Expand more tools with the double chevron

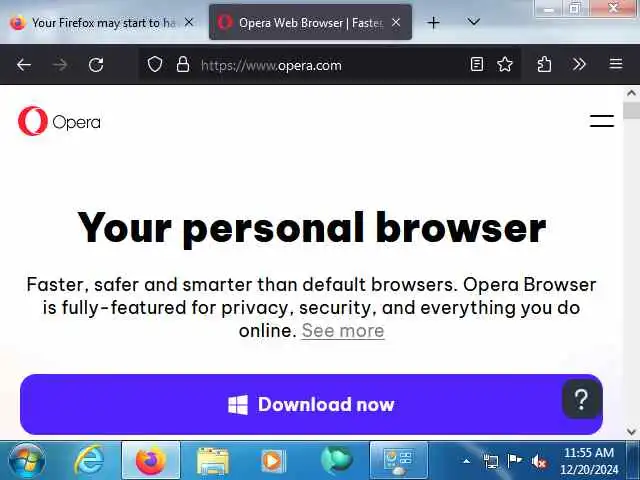[579, 64]
